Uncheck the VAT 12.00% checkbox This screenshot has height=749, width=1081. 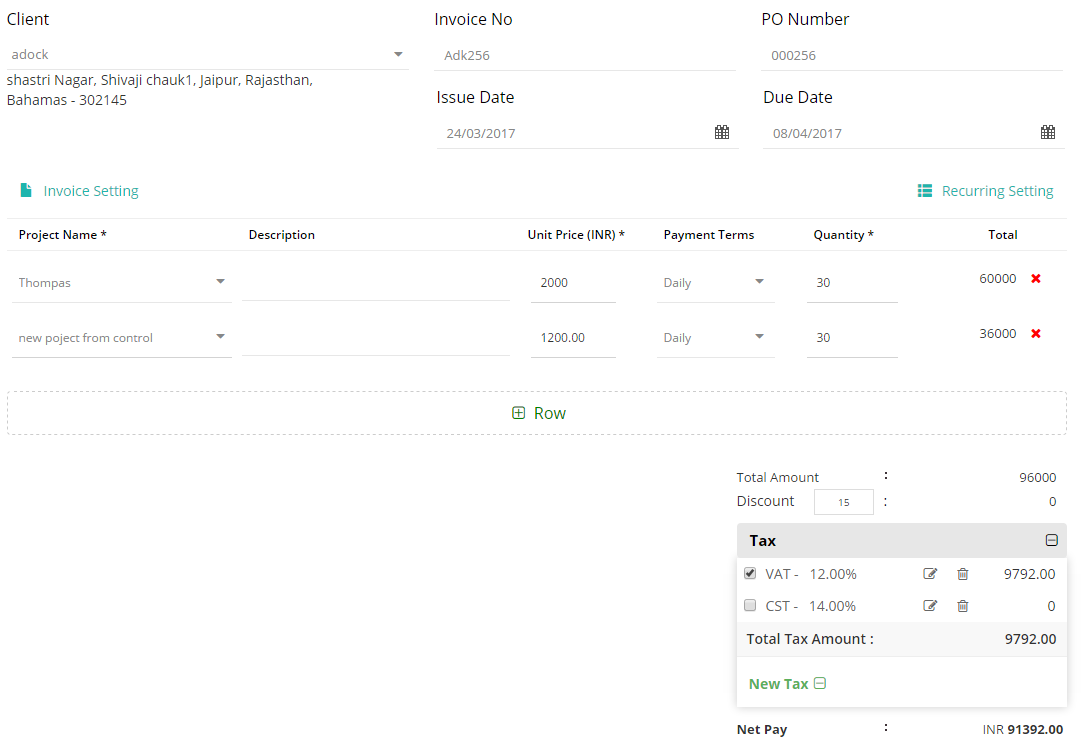coord(750,573)
